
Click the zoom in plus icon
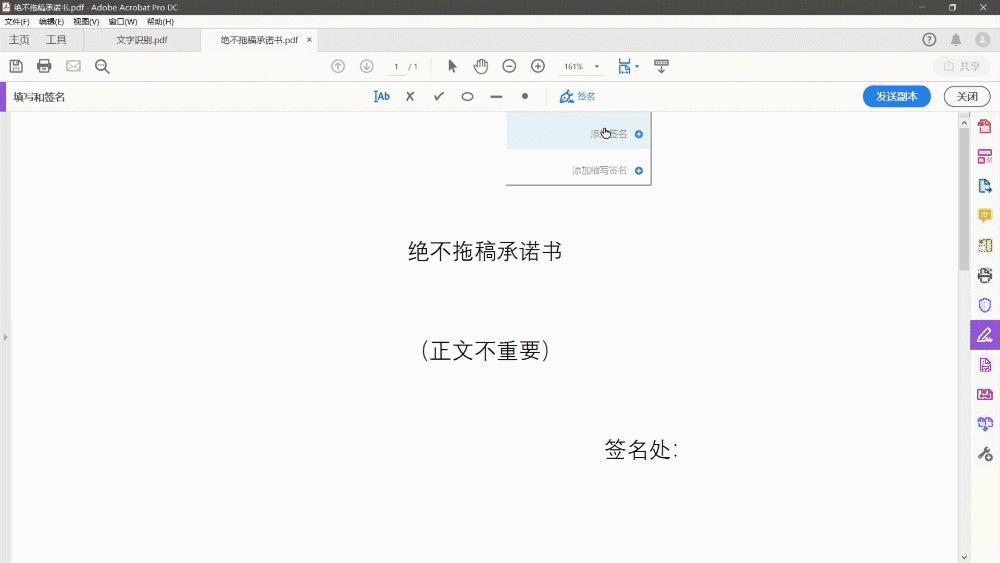pos(538,66)
